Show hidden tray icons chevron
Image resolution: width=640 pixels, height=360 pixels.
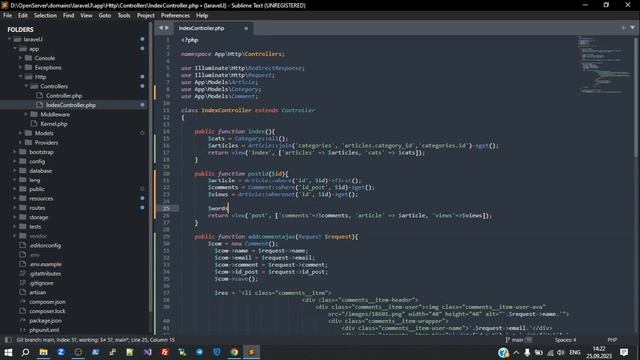(516, 352)
